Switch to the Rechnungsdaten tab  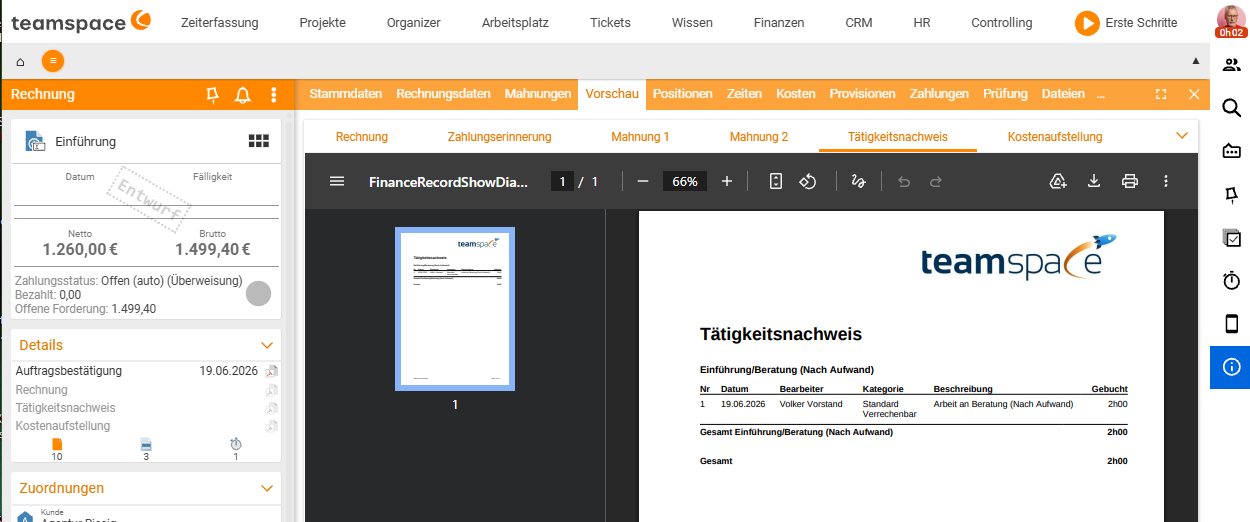pyautogui.click(x=443, y=94)
